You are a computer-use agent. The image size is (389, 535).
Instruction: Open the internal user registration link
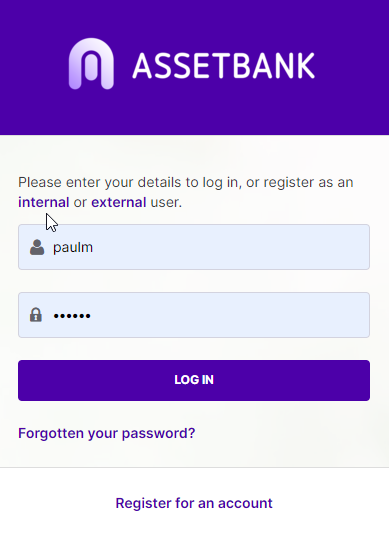(x=44, y=202)
